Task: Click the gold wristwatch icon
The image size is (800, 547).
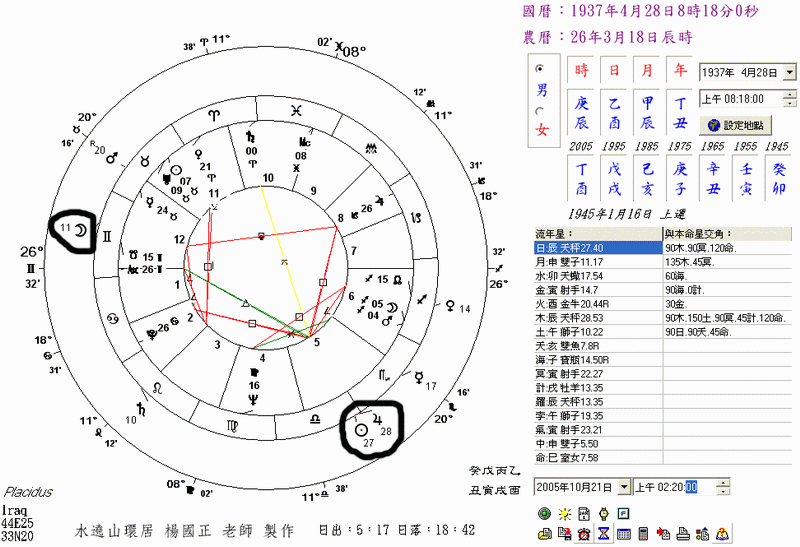Action: click(602, 513)
